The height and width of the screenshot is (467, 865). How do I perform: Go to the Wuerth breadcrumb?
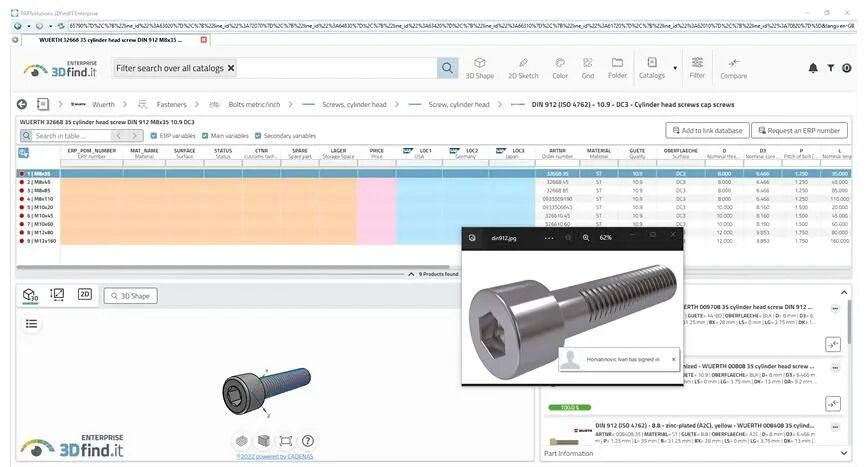click(x=103, y=104)
